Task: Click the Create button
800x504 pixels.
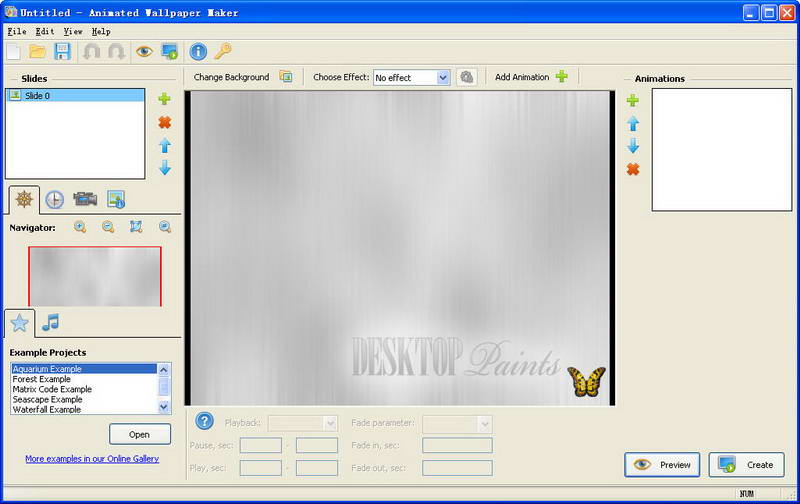Action: point(746,465)
